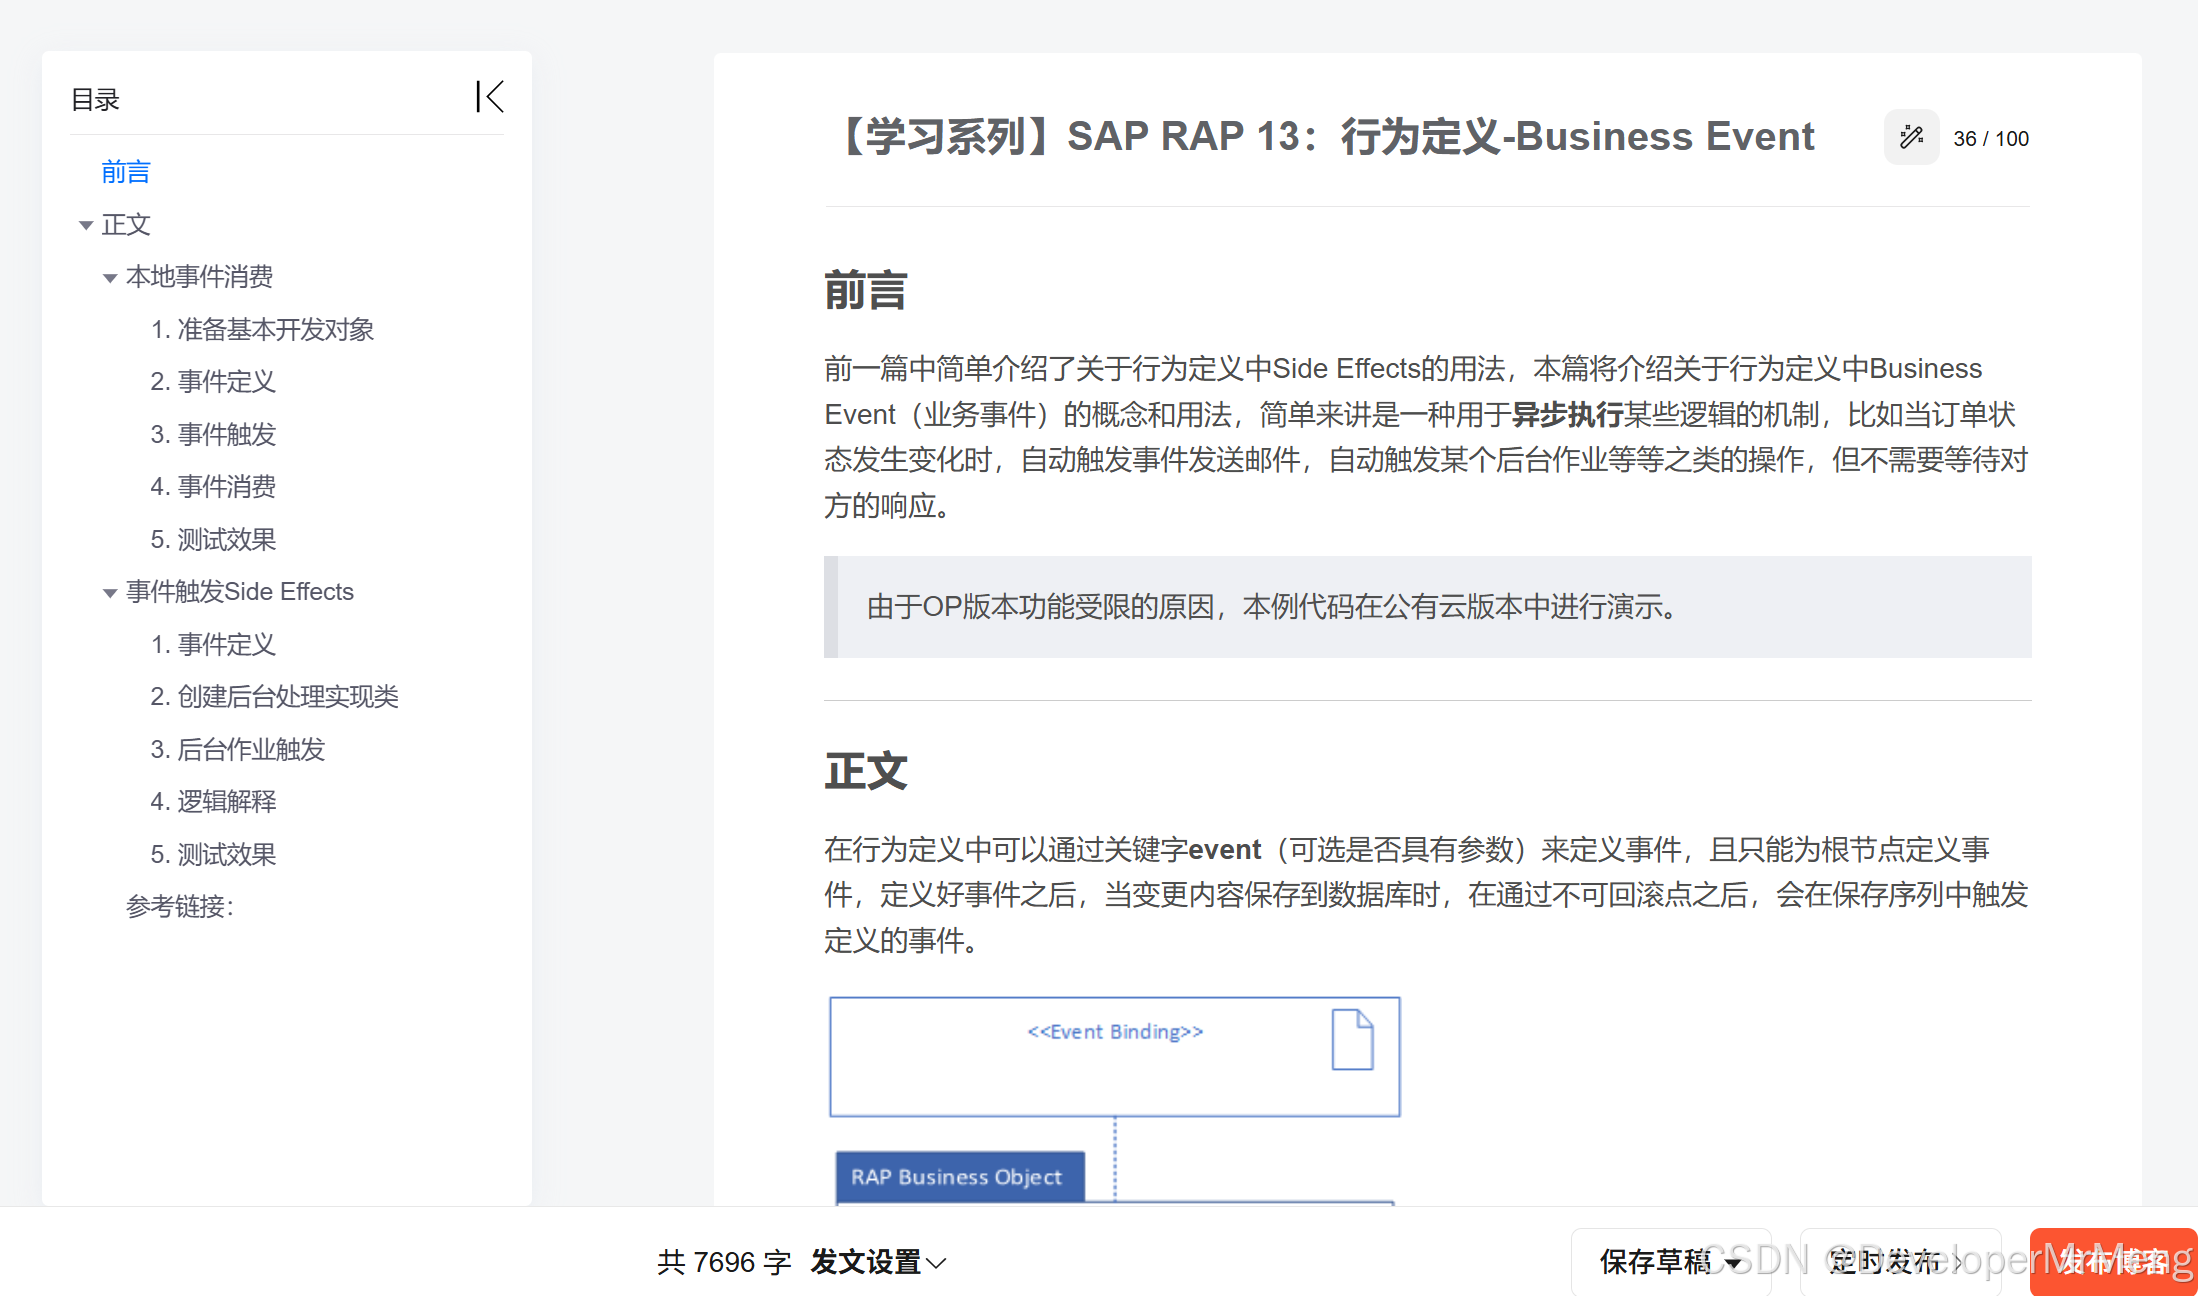2198x1296 pixels.
Task: Open dropdown arrow beside 保存草稿
Action: click(1733, 1262)
